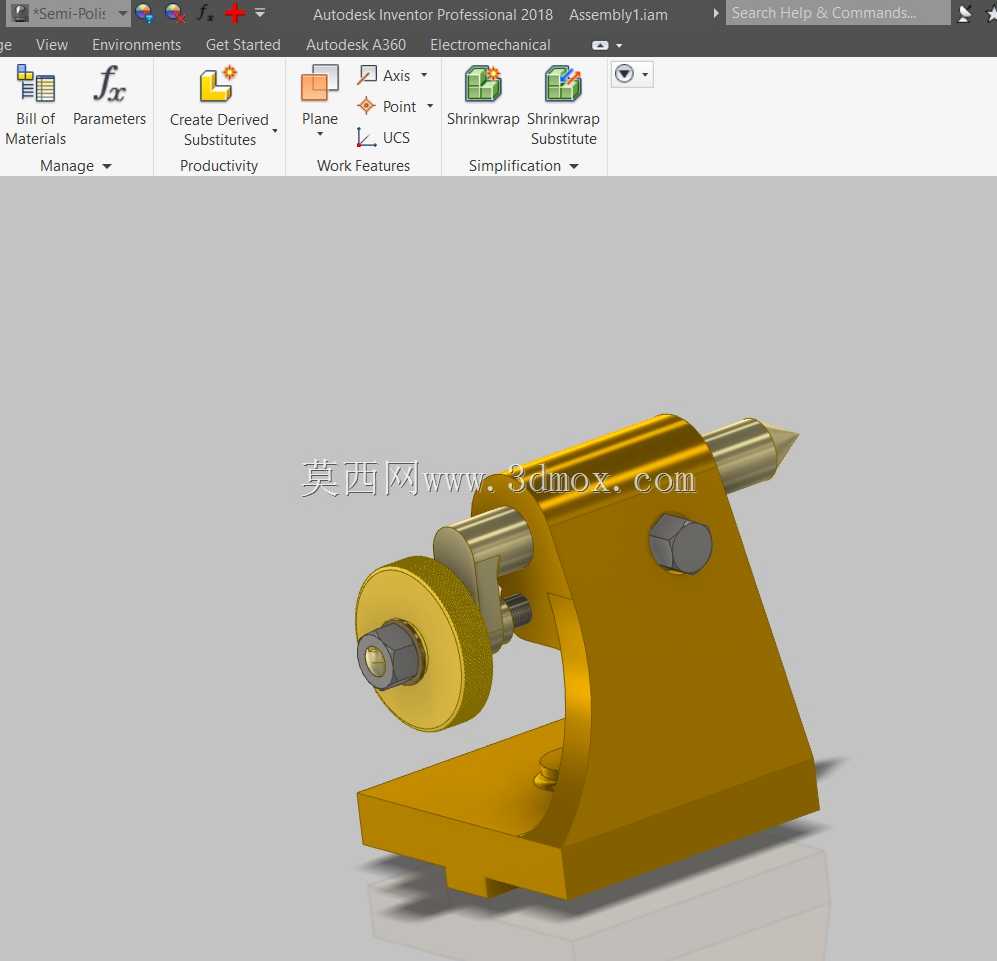Image resolution: width=997 pixels, height=961 pixels.
Task: Click the red plus quick-access icon
Action: [x=235, y=13]
